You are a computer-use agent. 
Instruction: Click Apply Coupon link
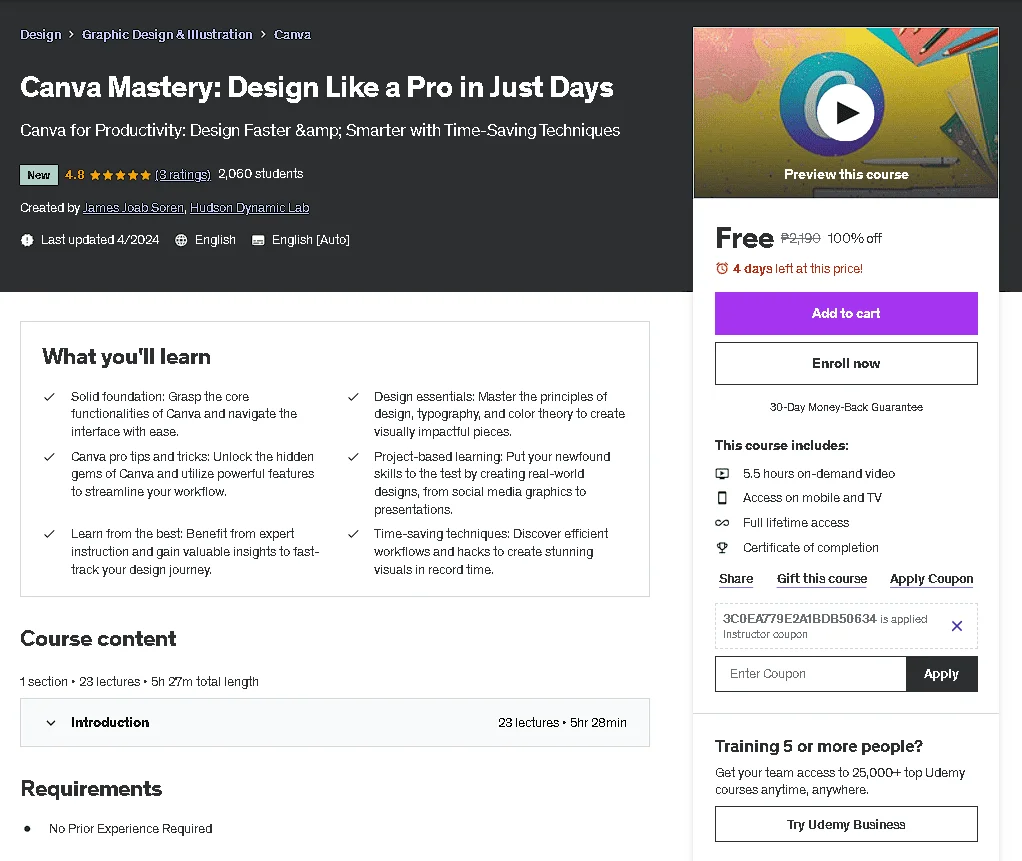(x=931, y=579)
